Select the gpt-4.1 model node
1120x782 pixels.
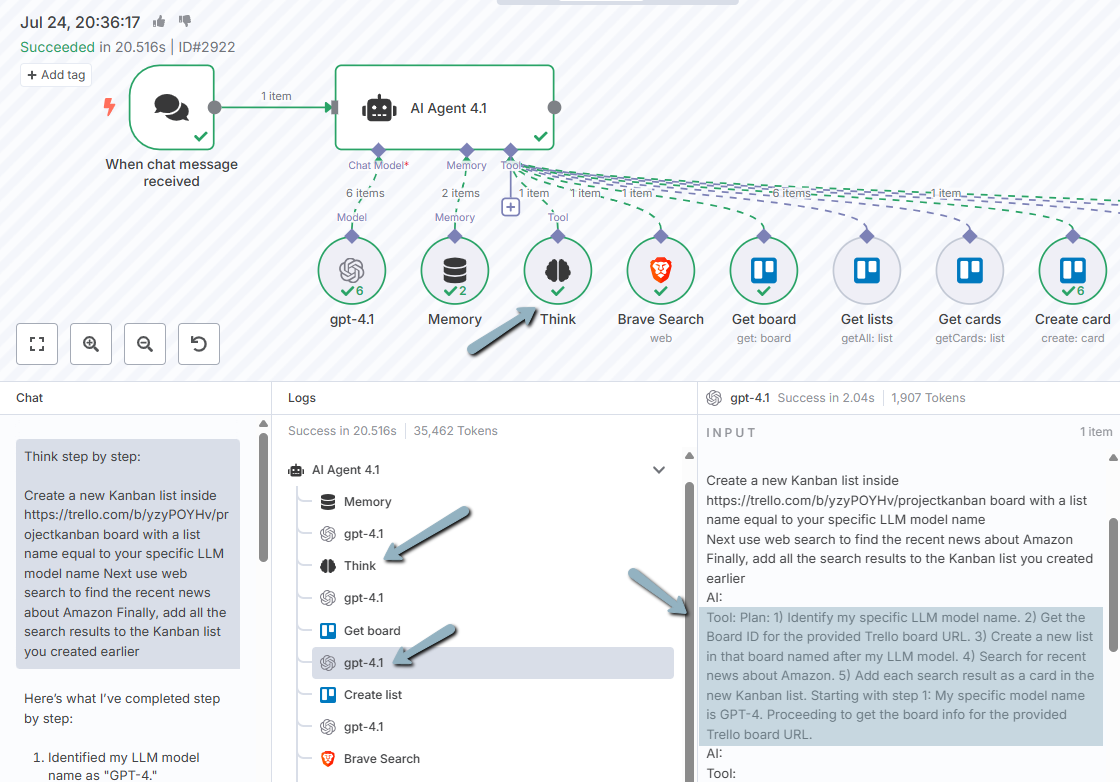click(x=351, y=271)
